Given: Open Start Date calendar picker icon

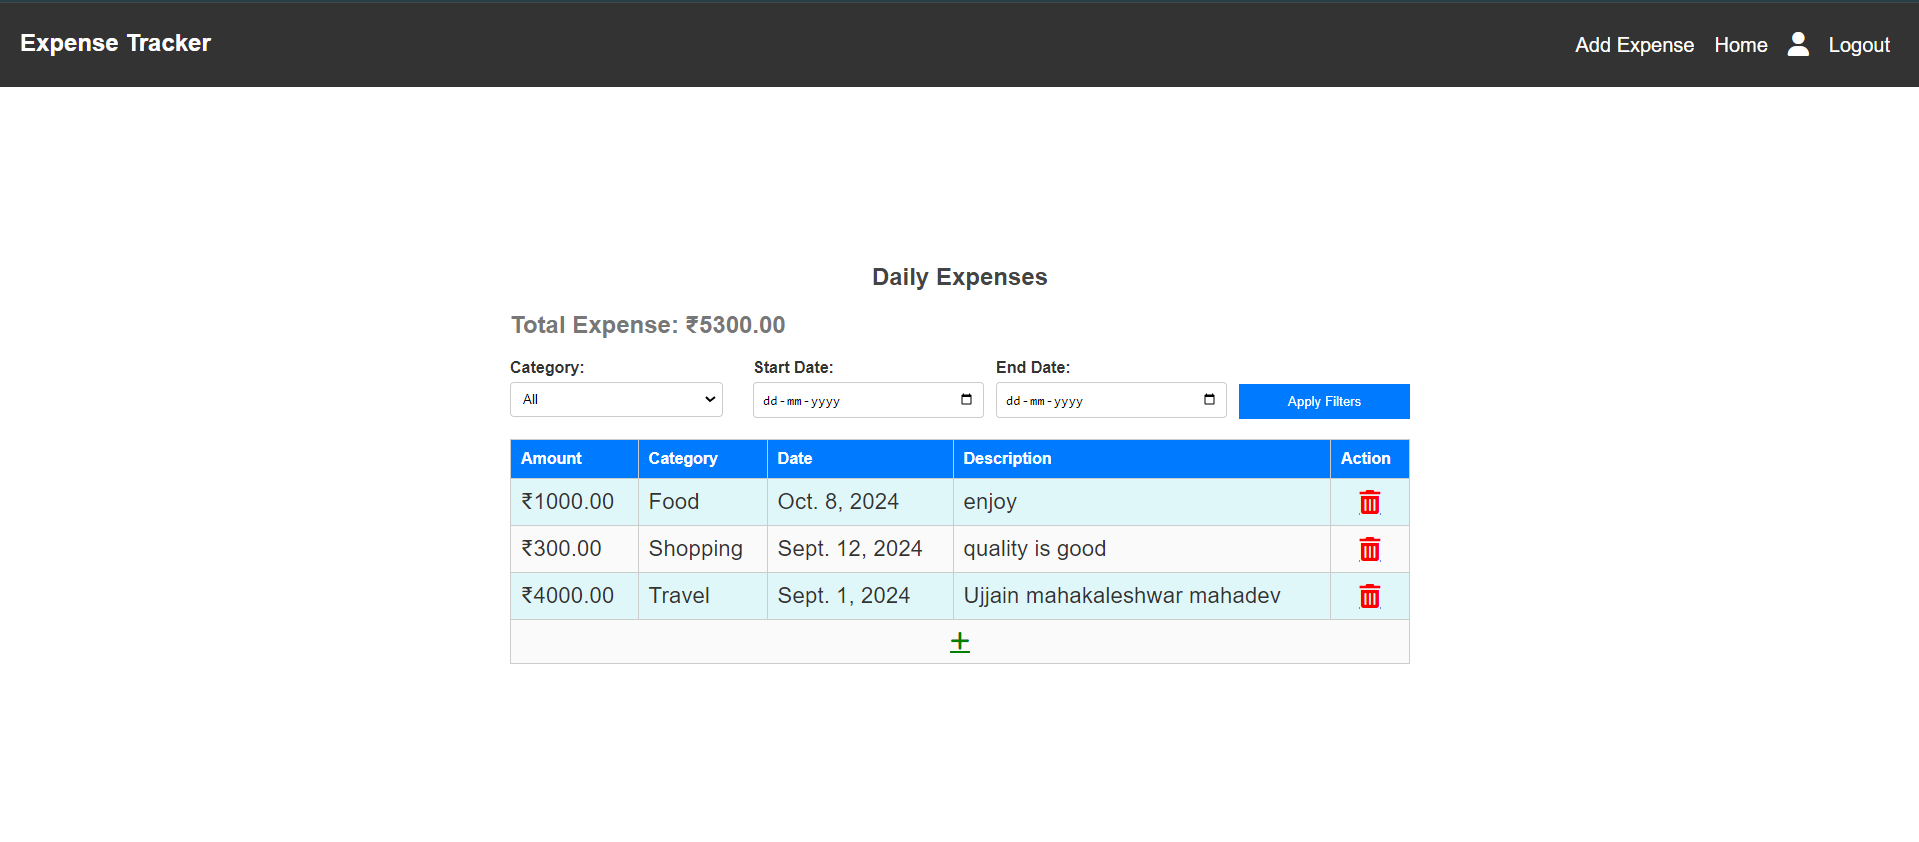Looking at the screenshot, I should point(966,400).
